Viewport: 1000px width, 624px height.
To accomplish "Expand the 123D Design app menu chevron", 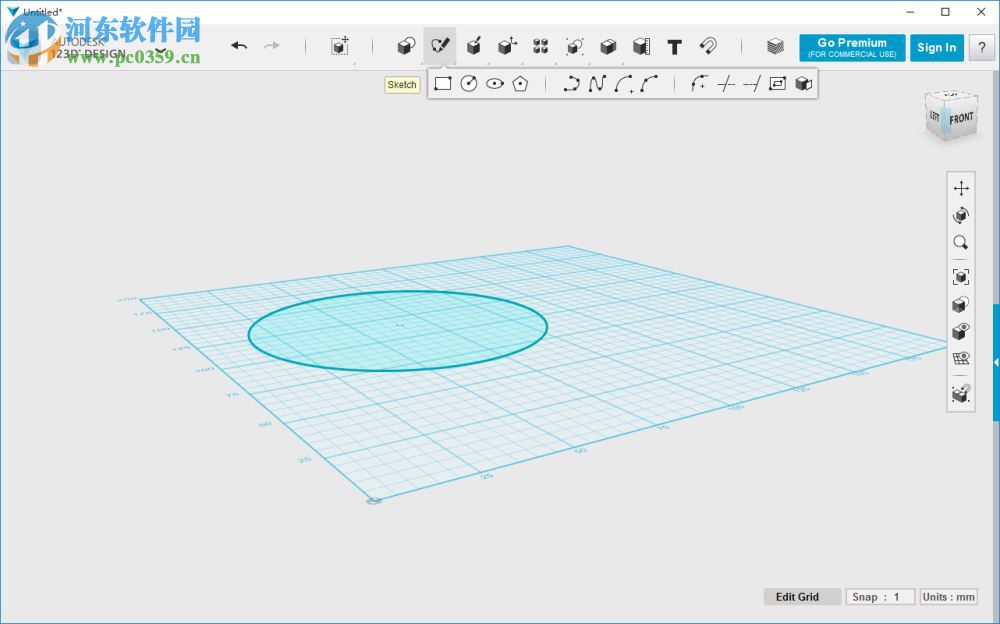I will 163,48.
